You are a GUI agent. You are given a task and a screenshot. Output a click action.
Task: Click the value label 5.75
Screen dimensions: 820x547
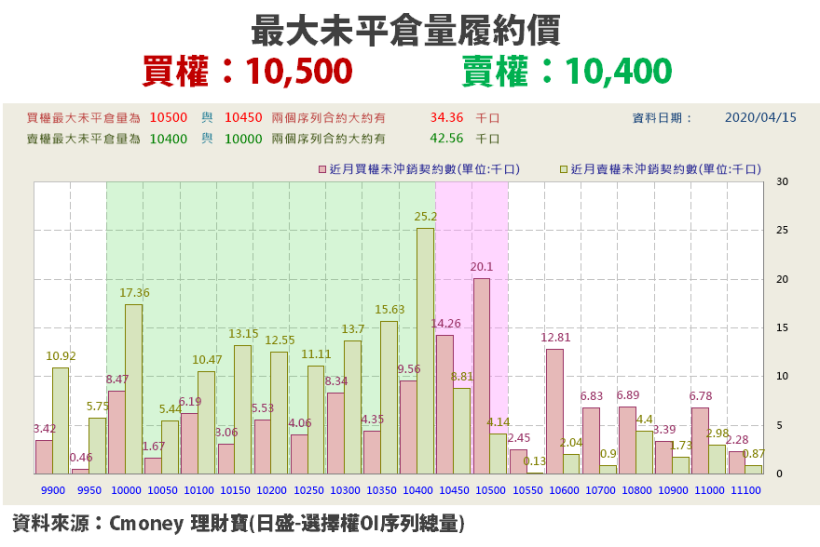click(97, 406)
